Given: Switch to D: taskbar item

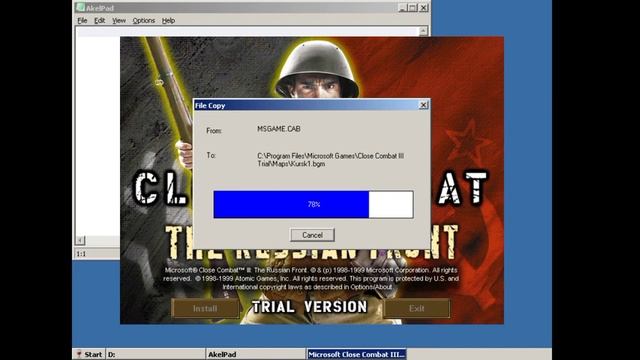Looking at the screenshot, I should tap(156, 354).
